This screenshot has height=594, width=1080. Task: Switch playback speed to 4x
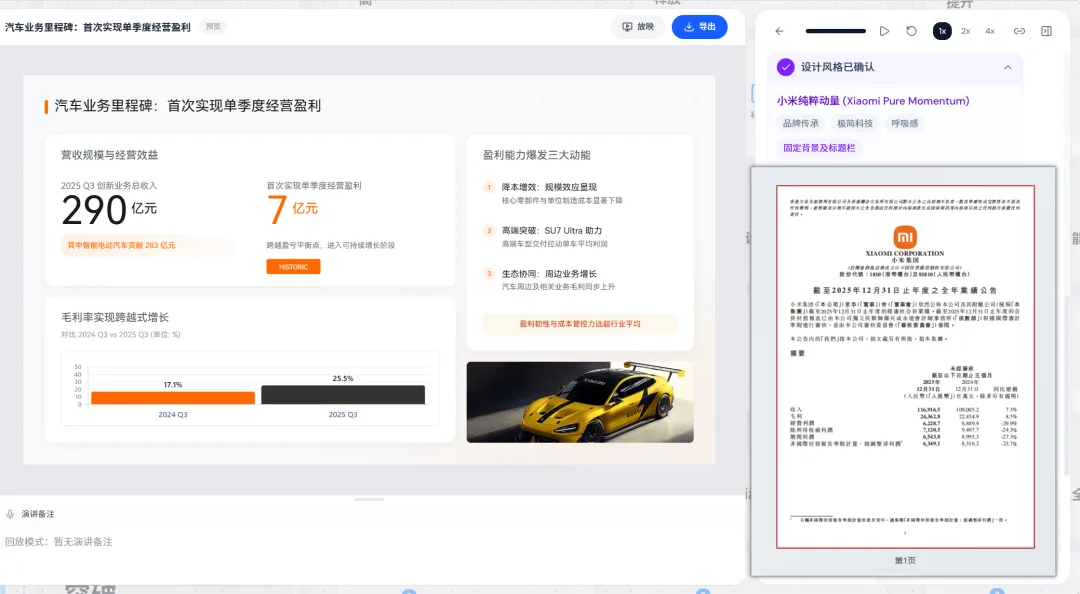990,31
